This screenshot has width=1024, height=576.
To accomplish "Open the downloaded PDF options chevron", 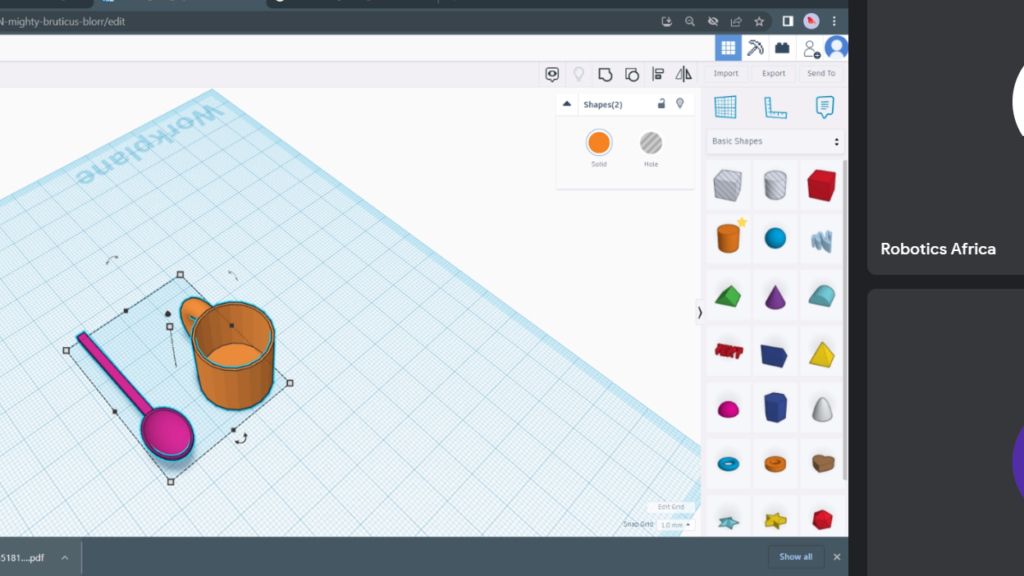I will (65, 558).
